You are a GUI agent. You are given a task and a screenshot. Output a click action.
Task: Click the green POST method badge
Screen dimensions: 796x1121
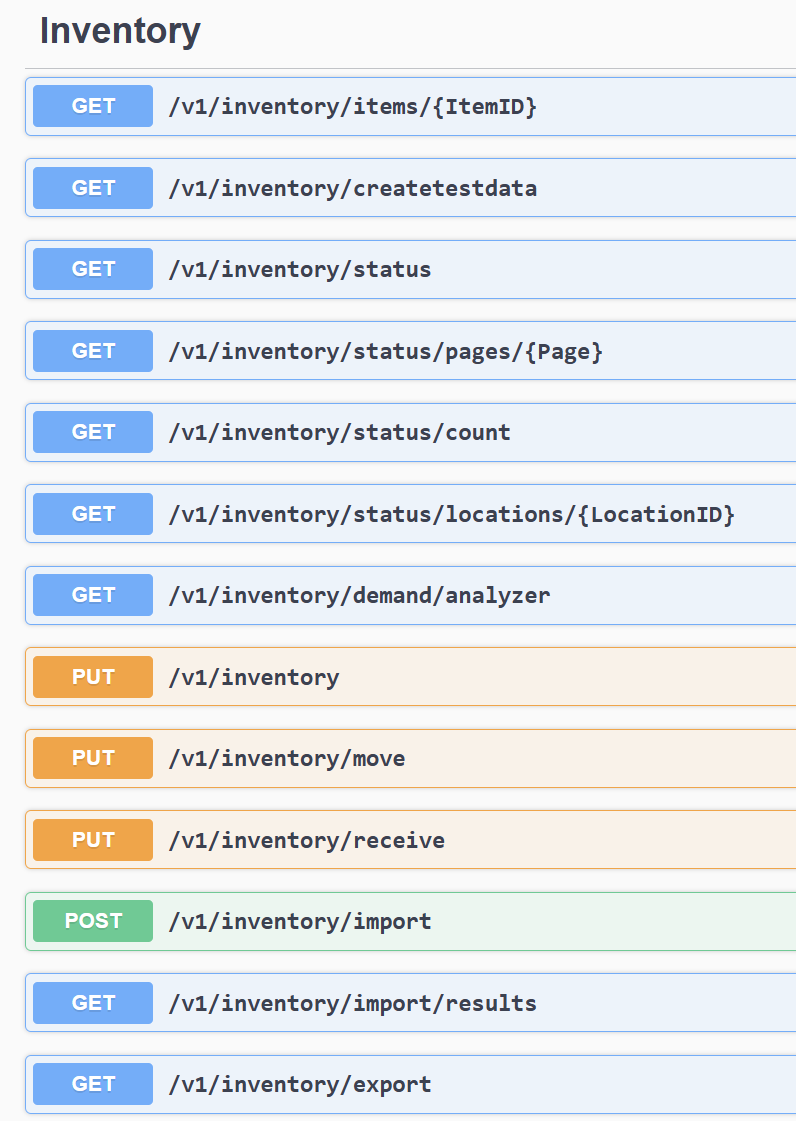click(93, 921)
